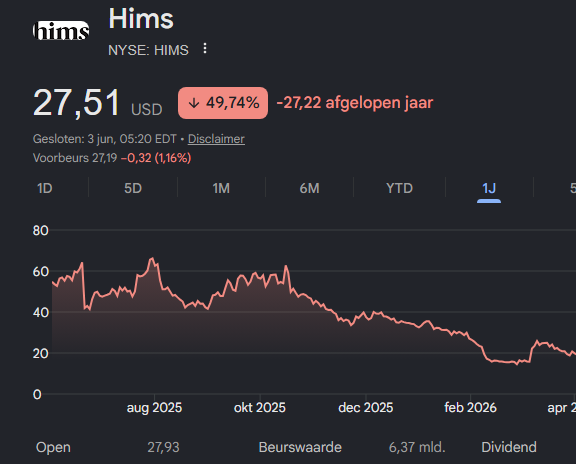
Task: Select the 1J one-year tab
Action: pos(489,188)
